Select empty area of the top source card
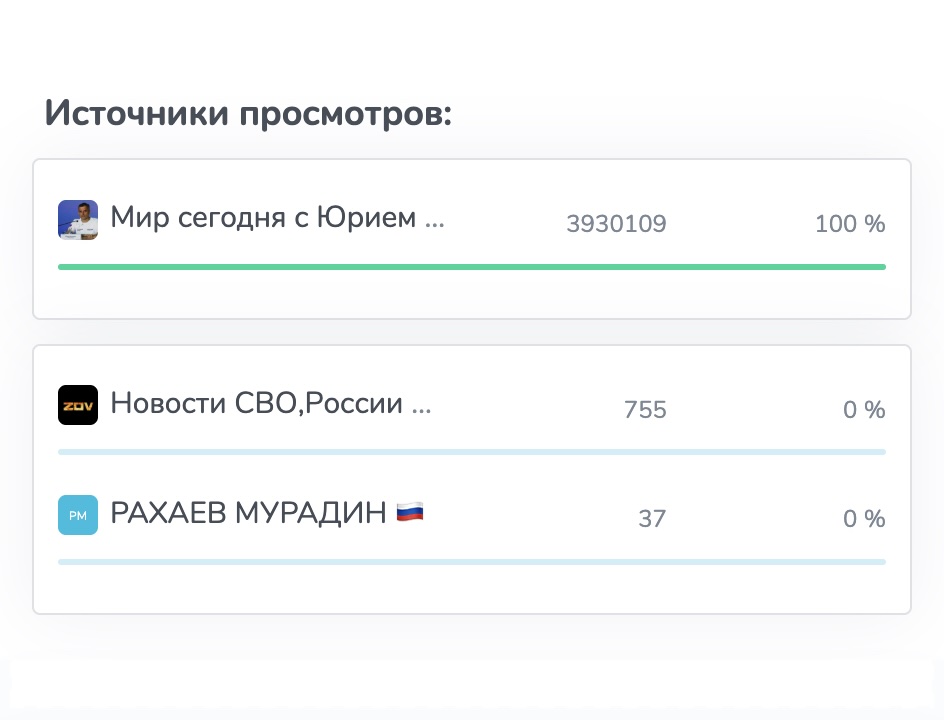This screenshot has height=720, width=944. pos(472,295)
